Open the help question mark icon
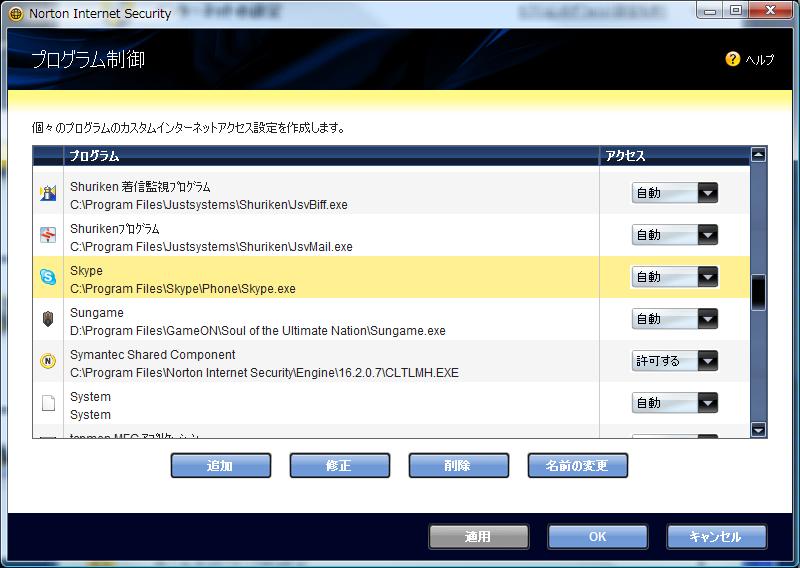This screenshot has height=568, width=800. [x=732, y=59]
